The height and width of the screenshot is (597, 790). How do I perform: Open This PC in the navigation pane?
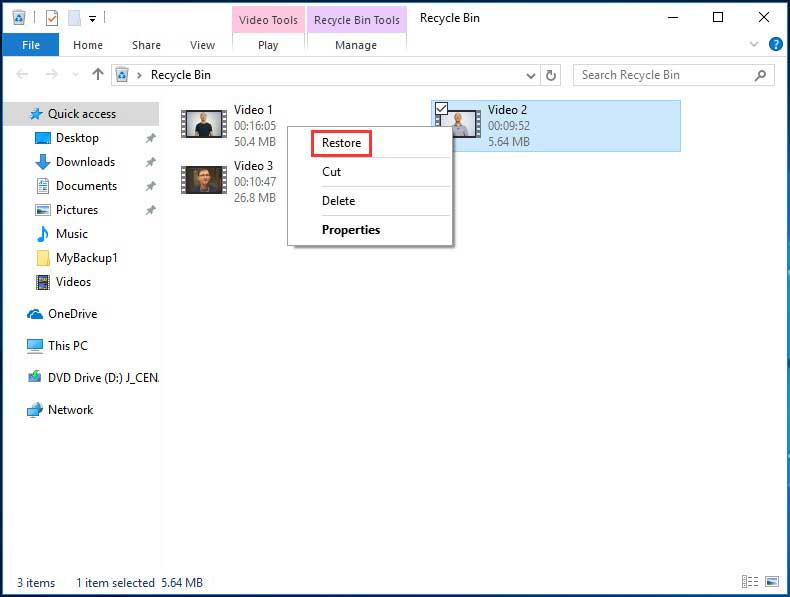click(68, 346)
